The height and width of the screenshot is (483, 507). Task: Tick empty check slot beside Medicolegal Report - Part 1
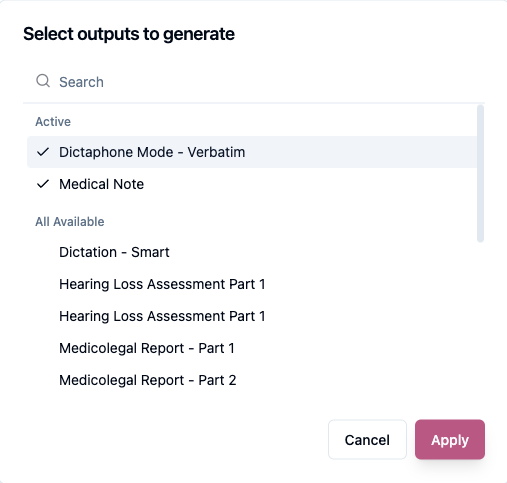[43, 348]
